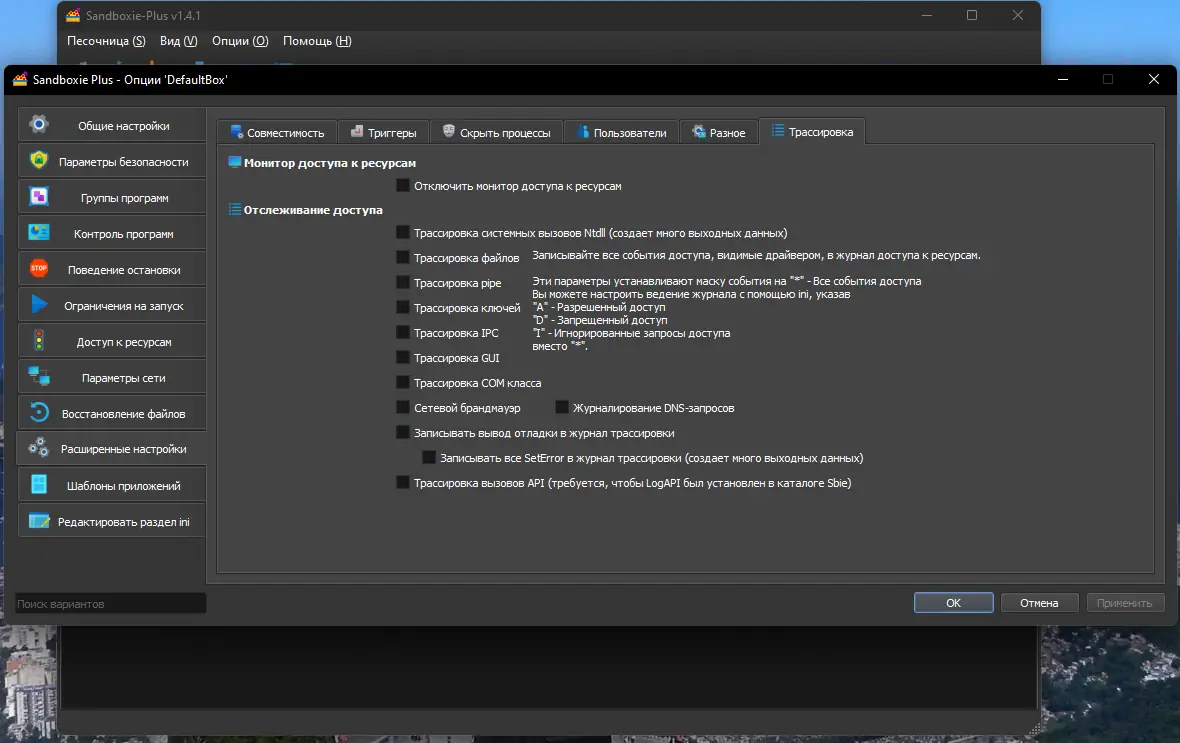This screenshot has width=1180, height=743.
Task: Click the Отслеживание доступа heading
Action: click(313, 210)
